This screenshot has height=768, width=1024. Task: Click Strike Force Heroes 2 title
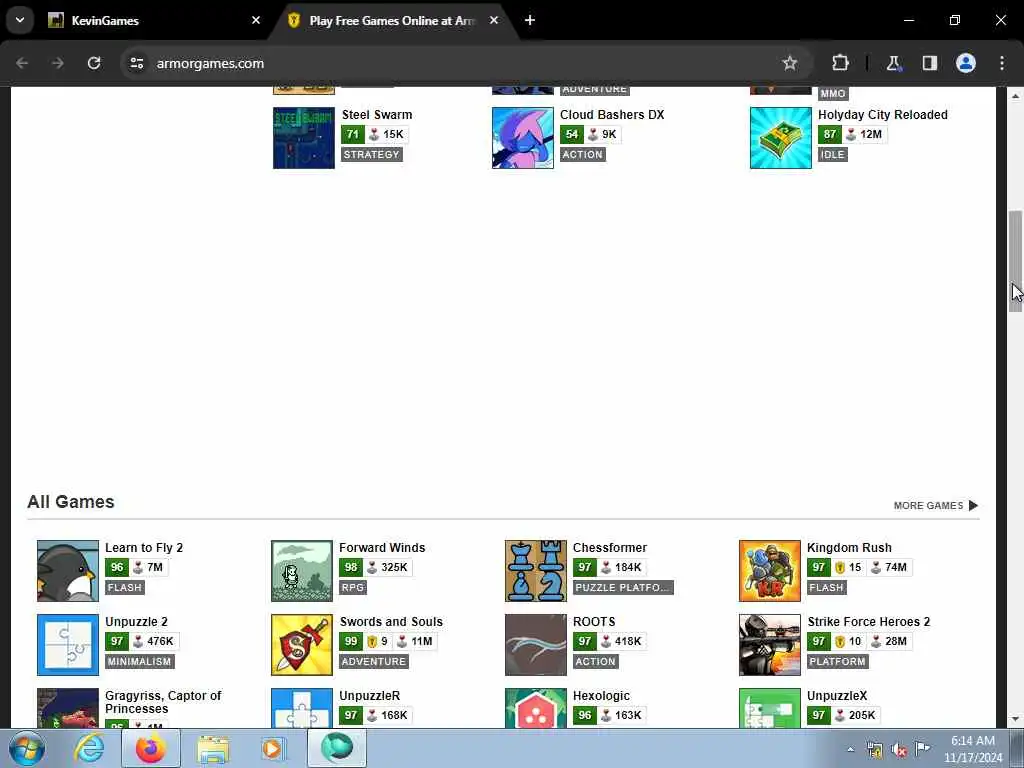tap(869, 622)
